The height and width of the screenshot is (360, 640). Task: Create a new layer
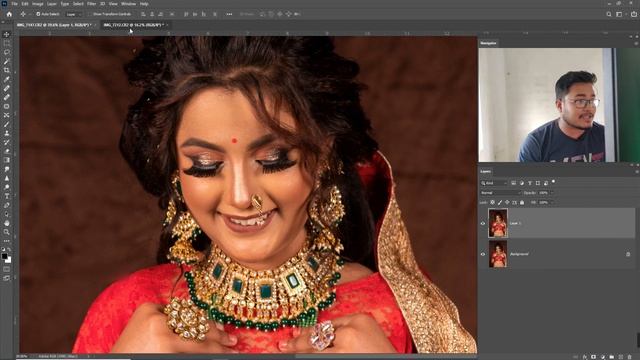(621, 357)
